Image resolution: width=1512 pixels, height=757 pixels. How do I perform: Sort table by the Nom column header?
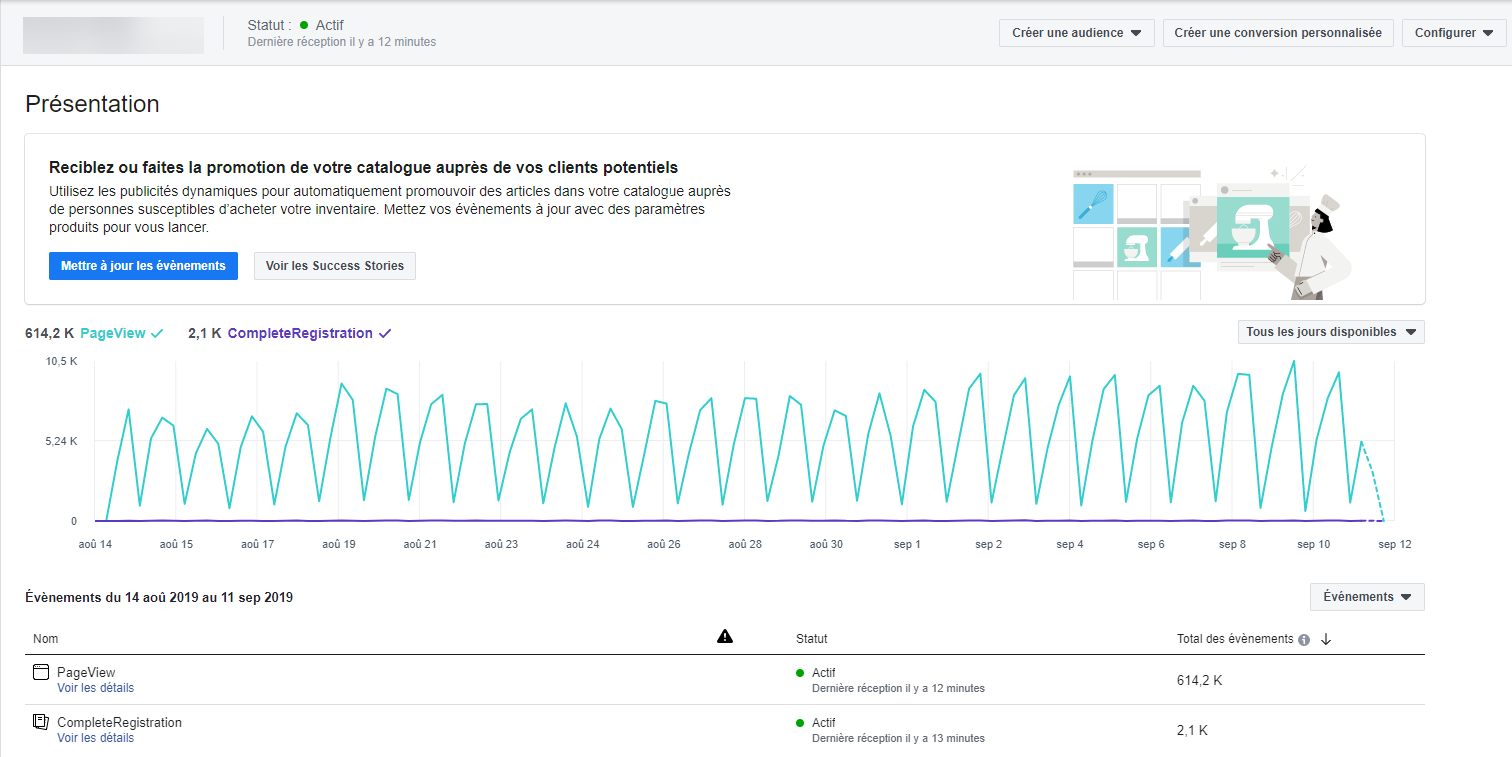pyautogui.click(x=45, y=639)
